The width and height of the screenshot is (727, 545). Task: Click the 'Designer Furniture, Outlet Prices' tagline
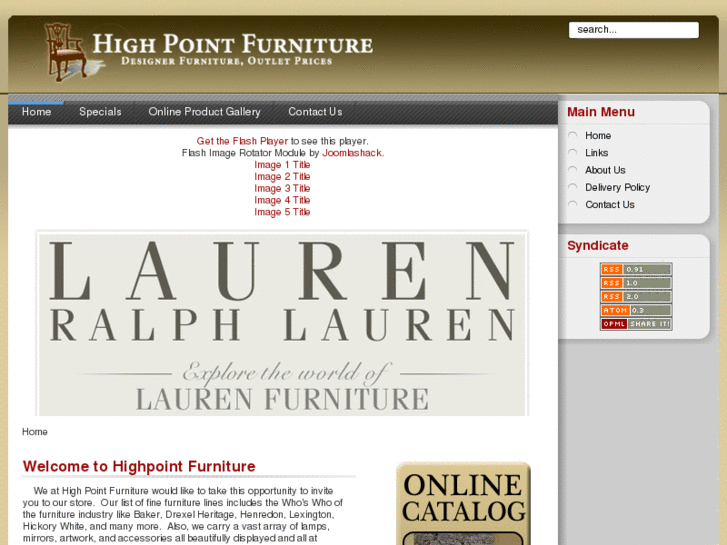(x=227, y=61)
